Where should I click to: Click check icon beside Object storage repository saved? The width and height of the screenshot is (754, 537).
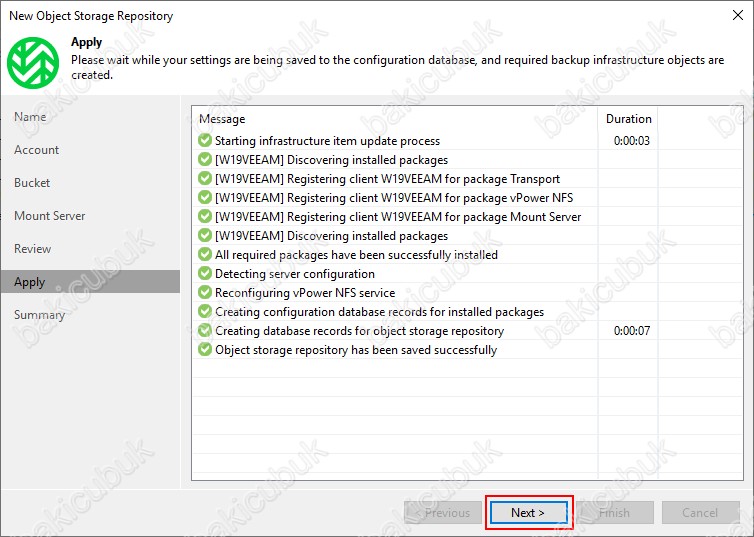tap(205, 350)
